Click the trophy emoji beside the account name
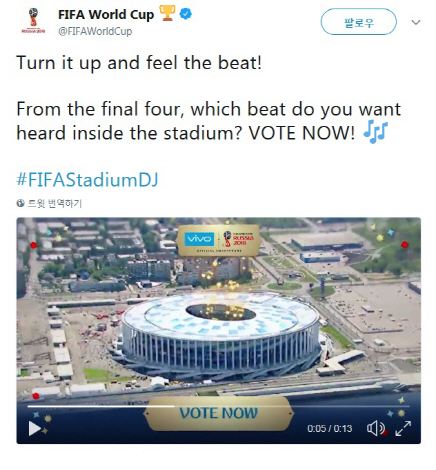The width and height of the screenshot is (436, 470). coord(167,13)
